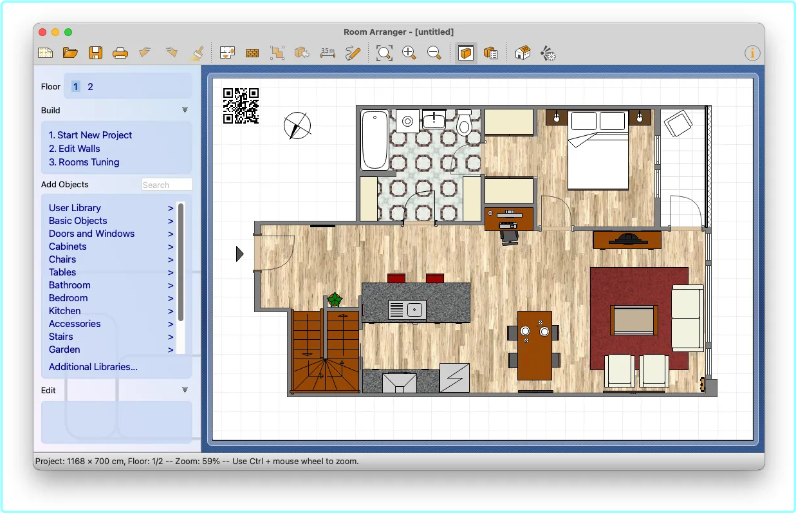Click the New Project toolbar icon
The width and height of the screenshot is (796, 513).
[x=46, y=53]
